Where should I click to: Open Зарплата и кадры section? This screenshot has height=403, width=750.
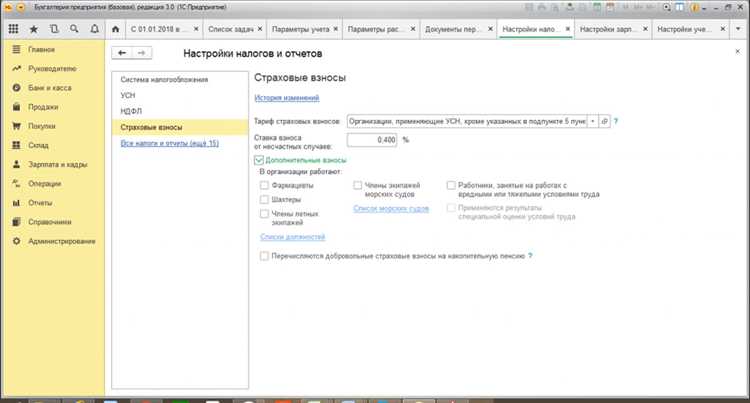(57, 164)
